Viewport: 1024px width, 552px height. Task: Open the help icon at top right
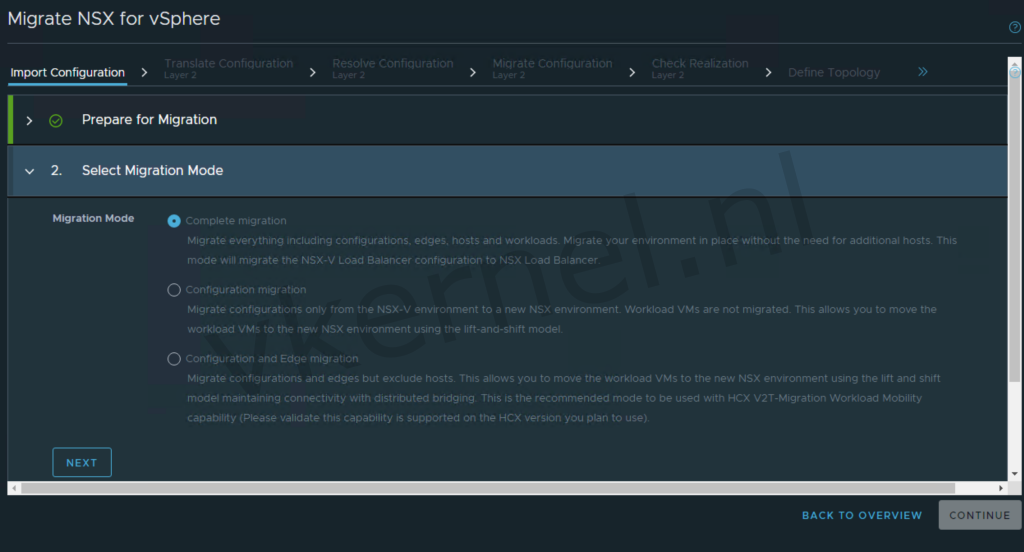(x=1014, y=27)
